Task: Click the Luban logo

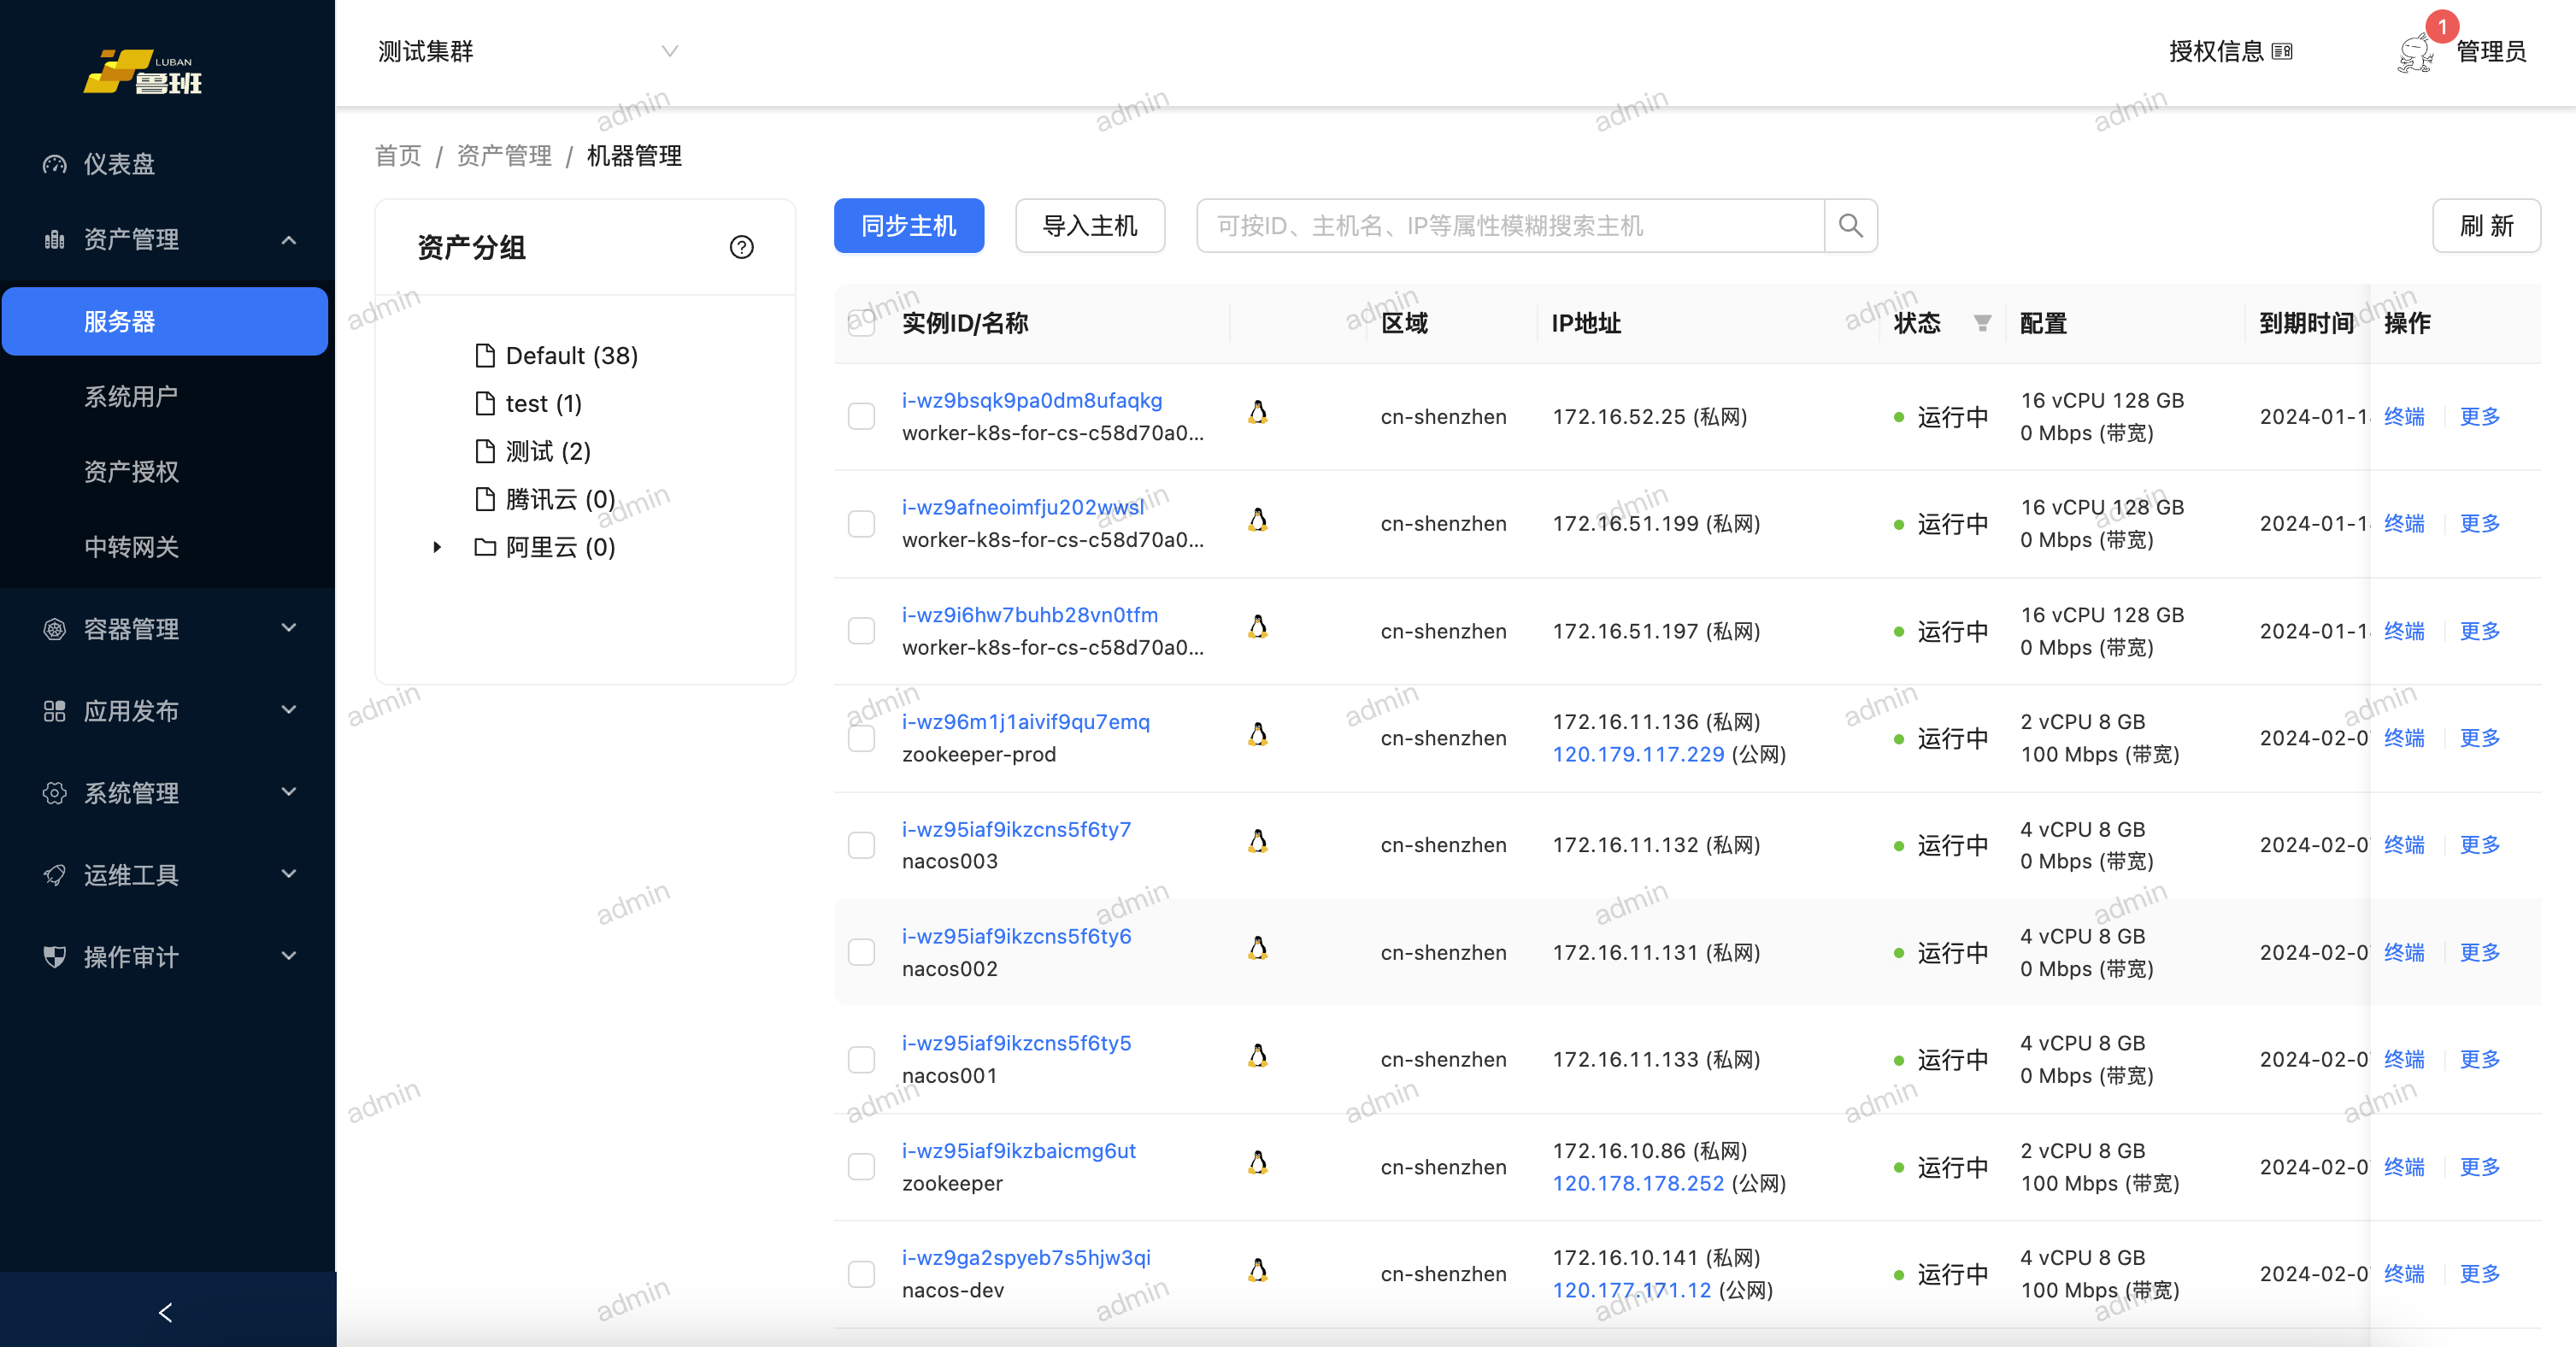Action: [x=143, y=72]
